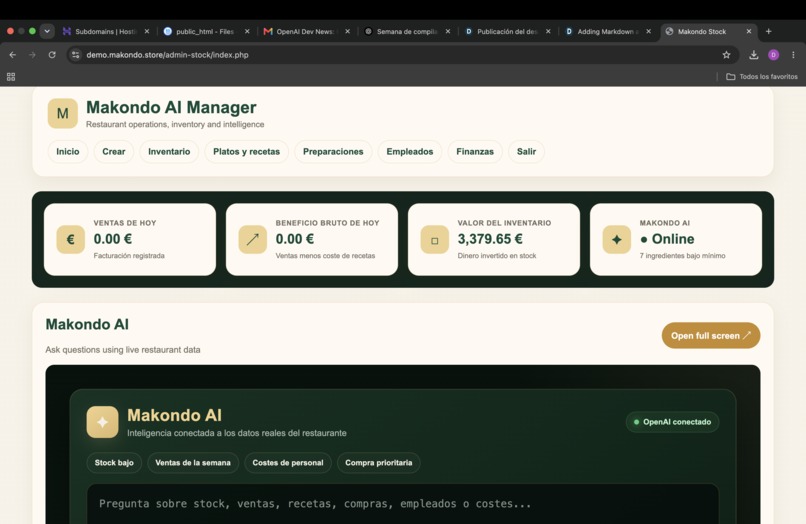
Task: Click the macOS green fullscreen window button
Action: tap(32, 31)
